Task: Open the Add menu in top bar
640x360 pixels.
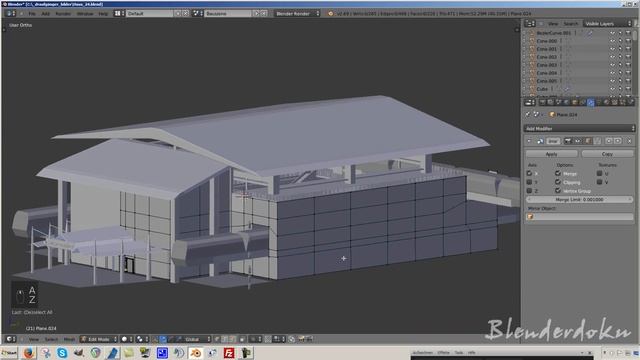Action: pyautogui.click(x=45, y=13)
